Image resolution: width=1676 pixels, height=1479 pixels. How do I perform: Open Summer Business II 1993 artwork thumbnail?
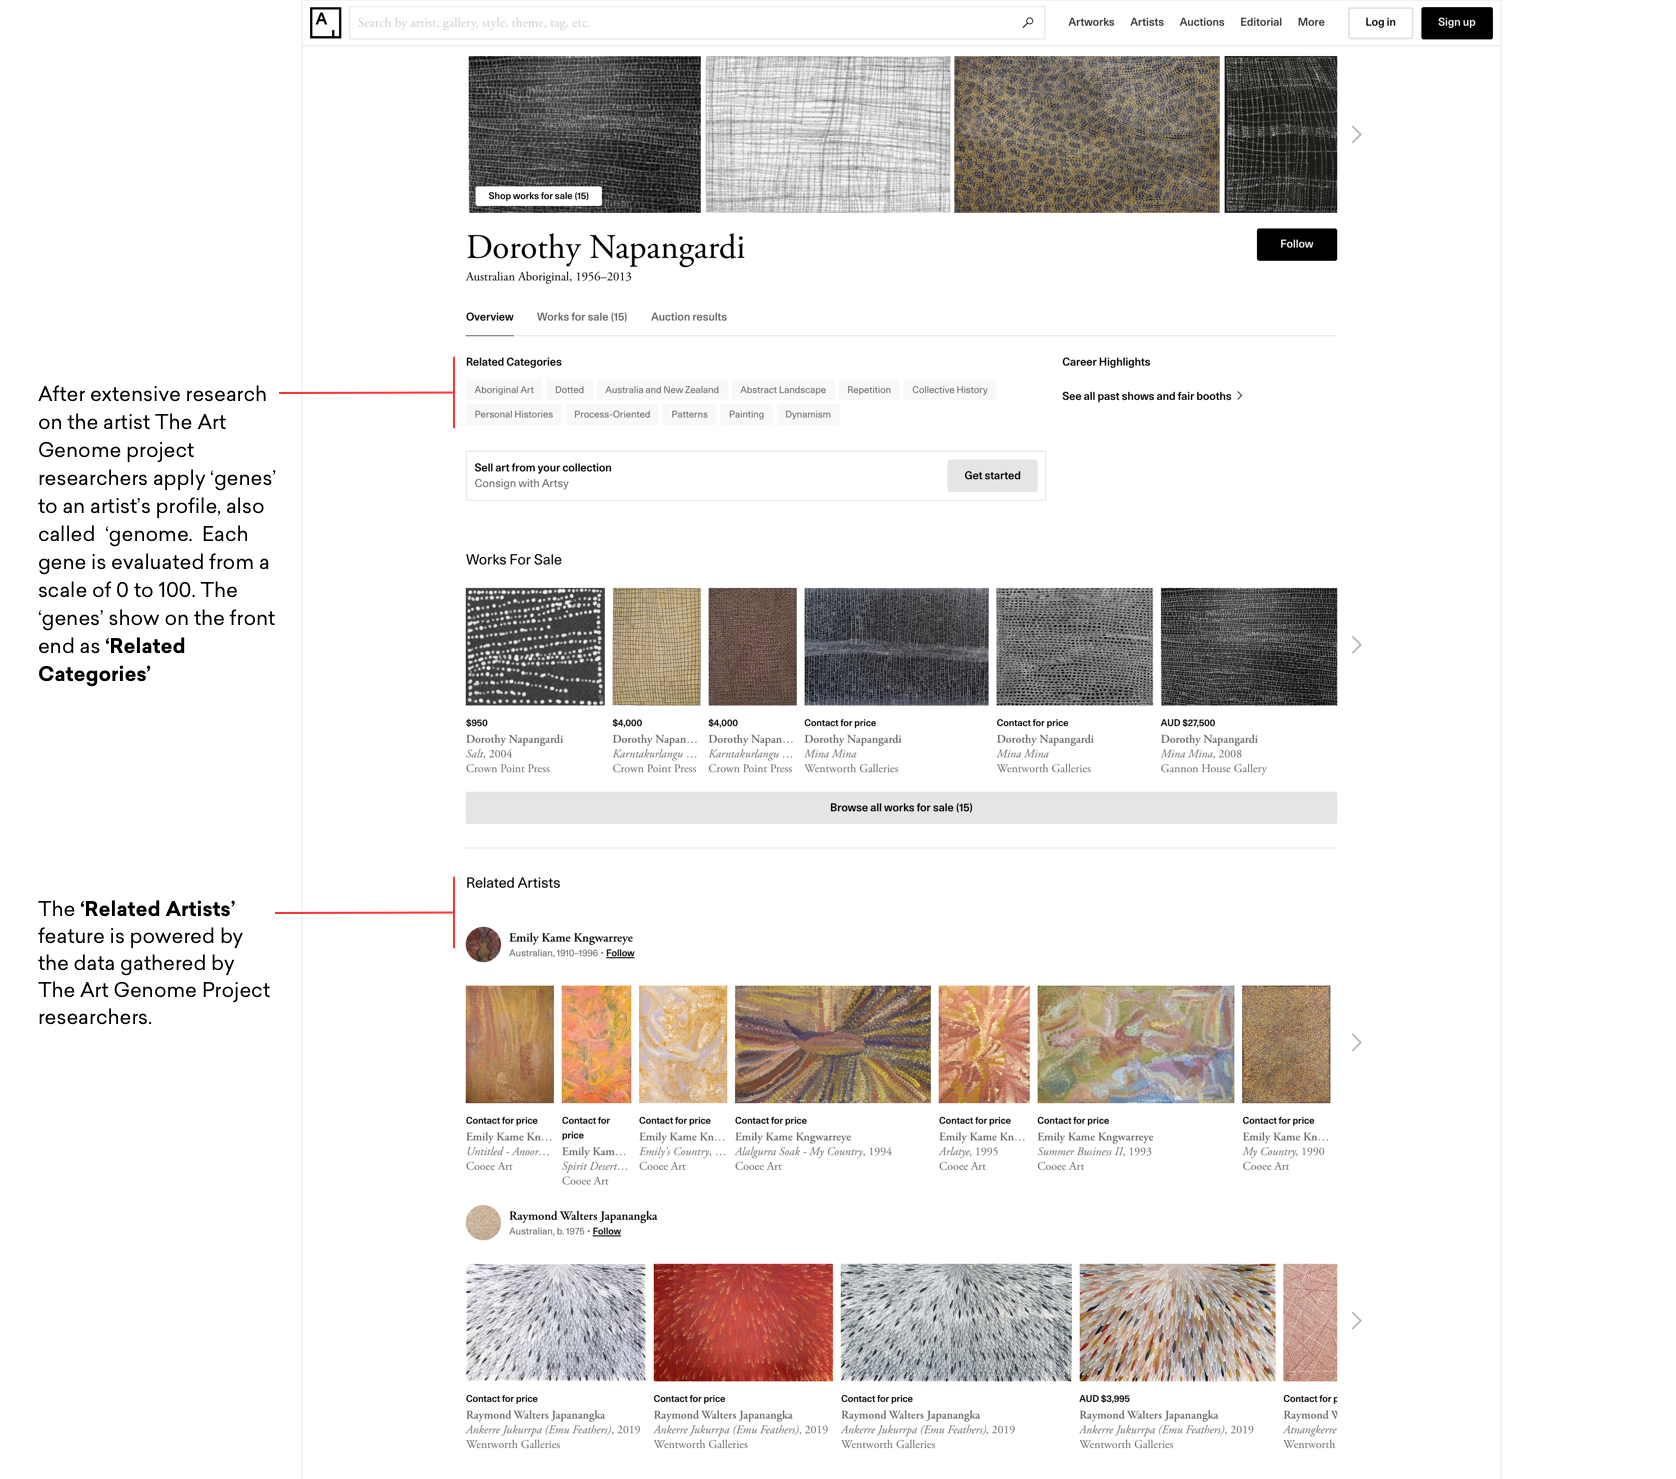coord(1135,1044)
